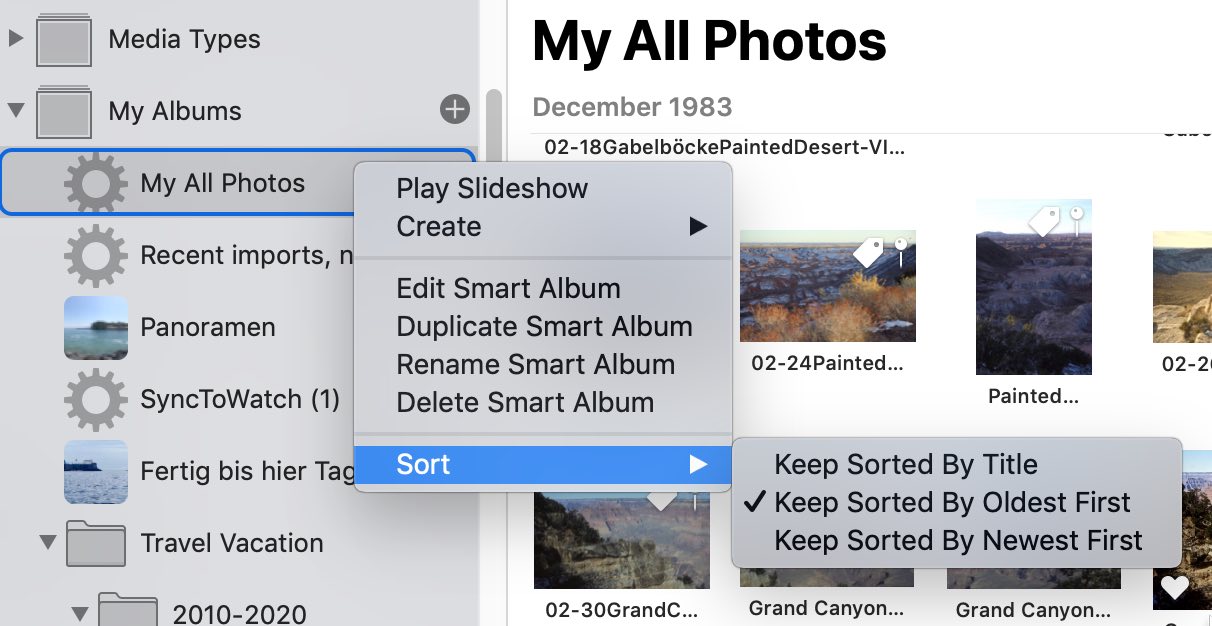
Task: Click the Panoramen album thumbnail icon
Action: pyautogui.click(x=95, y=327)
